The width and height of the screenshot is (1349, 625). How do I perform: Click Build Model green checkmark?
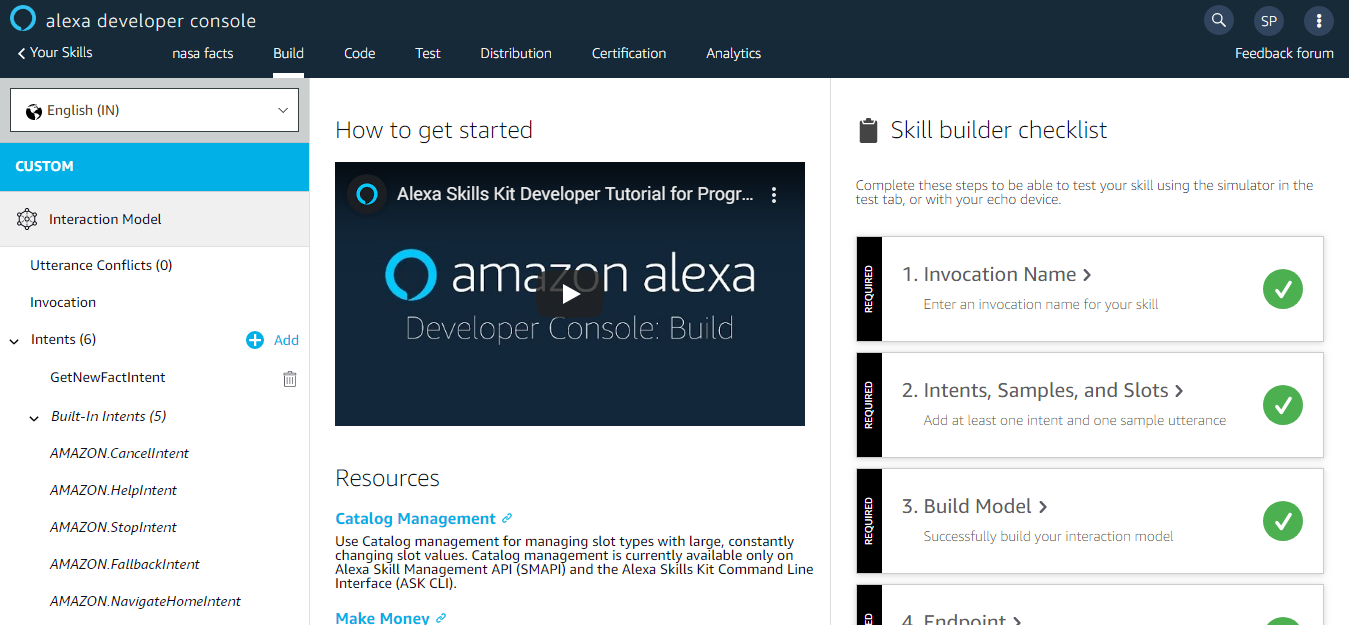[x=1283, y=521]
